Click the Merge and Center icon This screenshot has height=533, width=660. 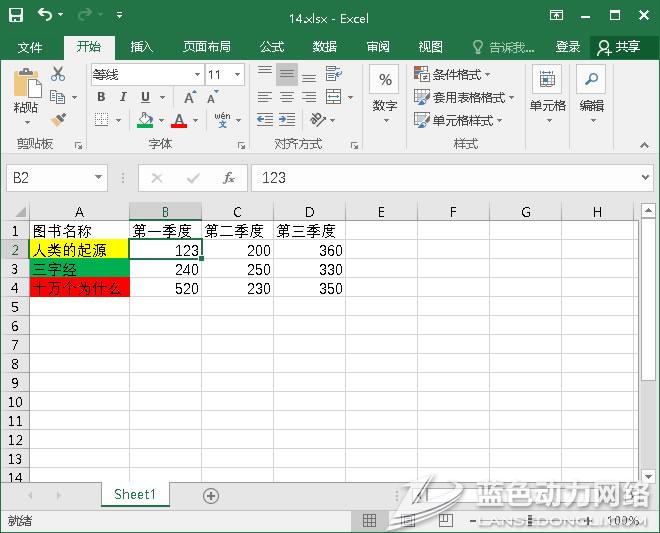pyautogui.click(x=334, y=97)
